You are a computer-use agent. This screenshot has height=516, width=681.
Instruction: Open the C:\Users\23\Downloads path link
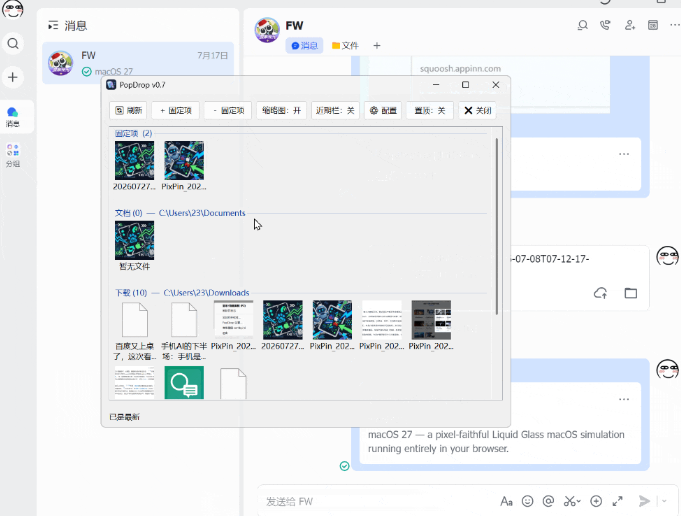(x=206, y=293)
